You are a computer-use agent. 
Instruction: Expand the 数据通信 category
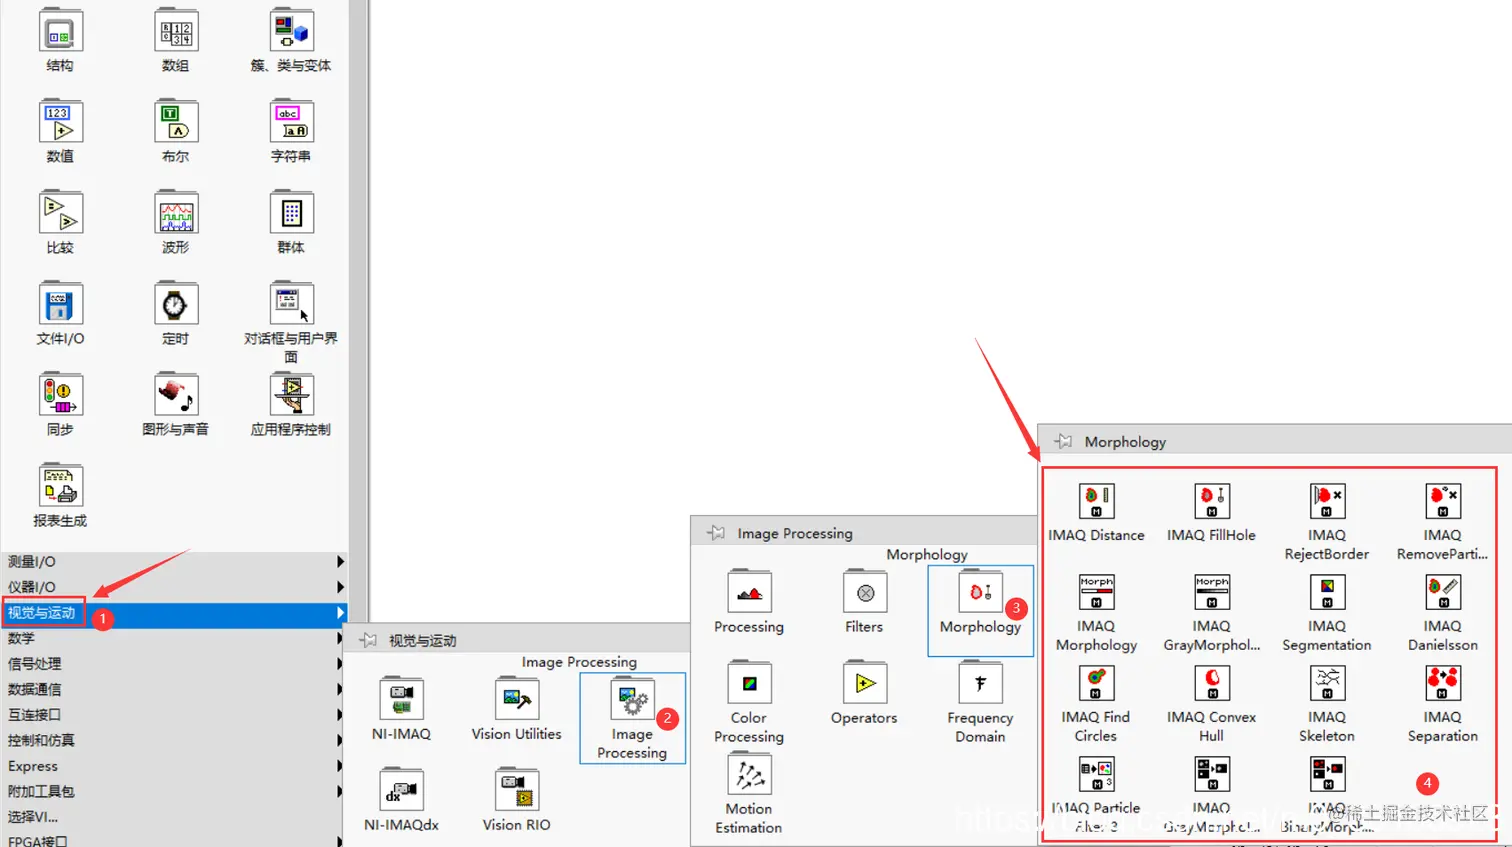pos(174,689)
